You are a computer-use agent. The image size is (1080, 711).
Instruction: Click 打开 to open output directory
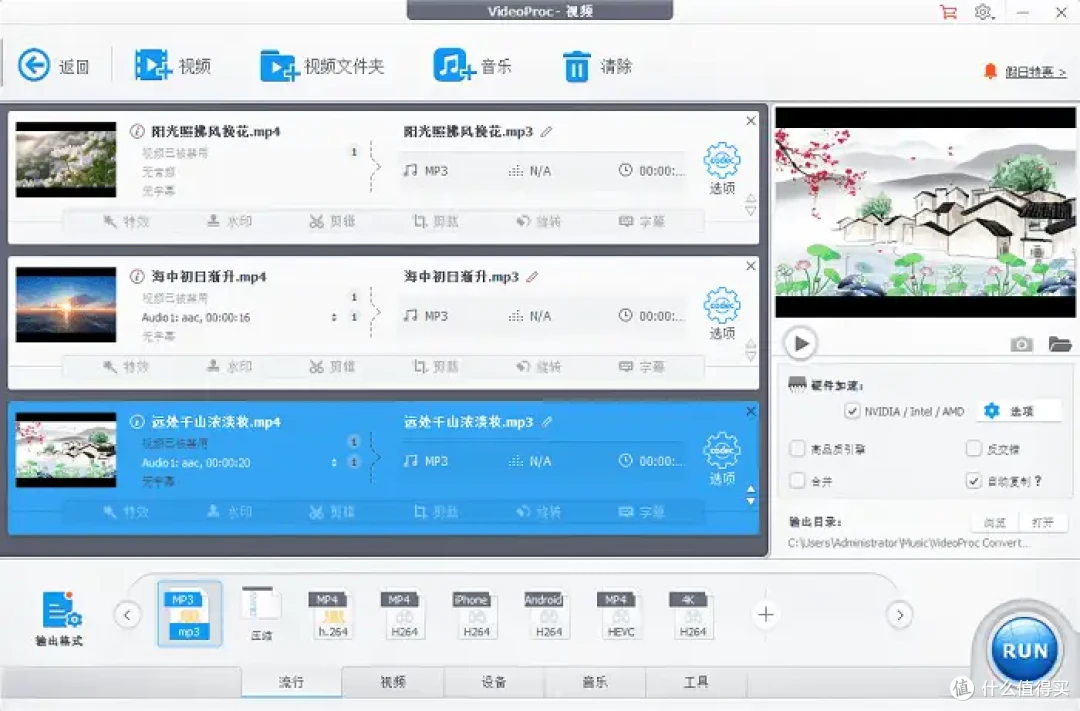point(1043,523)
